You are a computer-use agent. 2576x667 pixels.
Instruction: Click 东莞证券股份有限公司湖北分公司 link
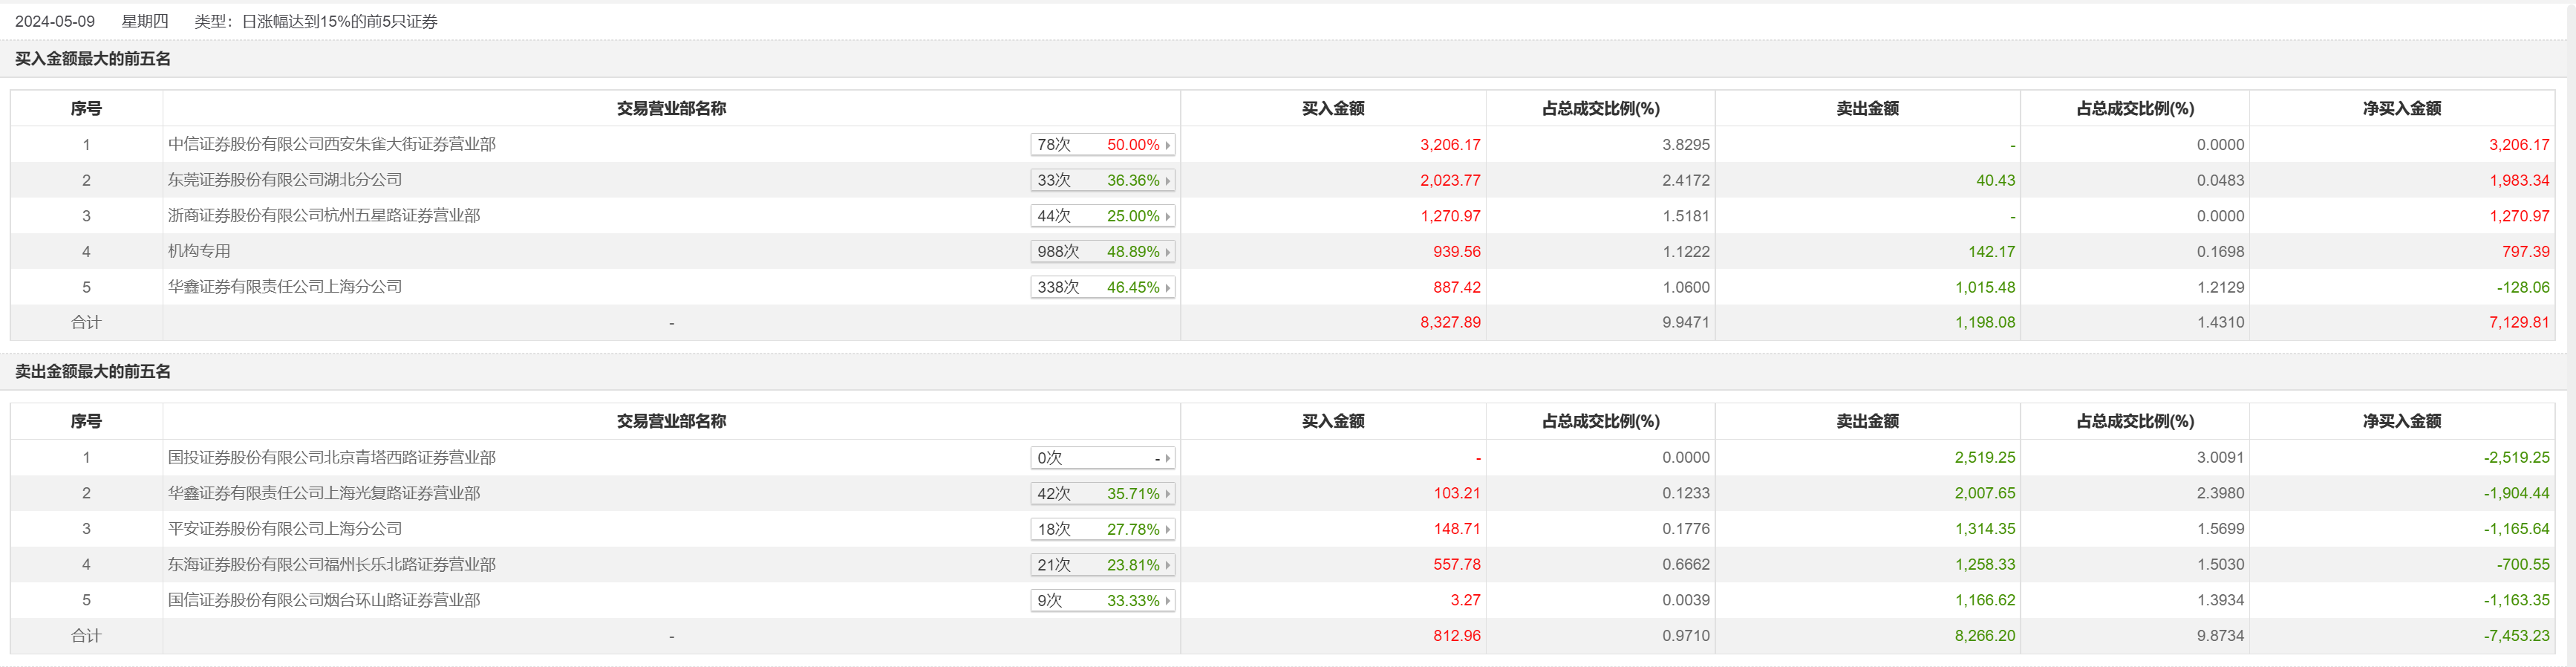(285, 180)
